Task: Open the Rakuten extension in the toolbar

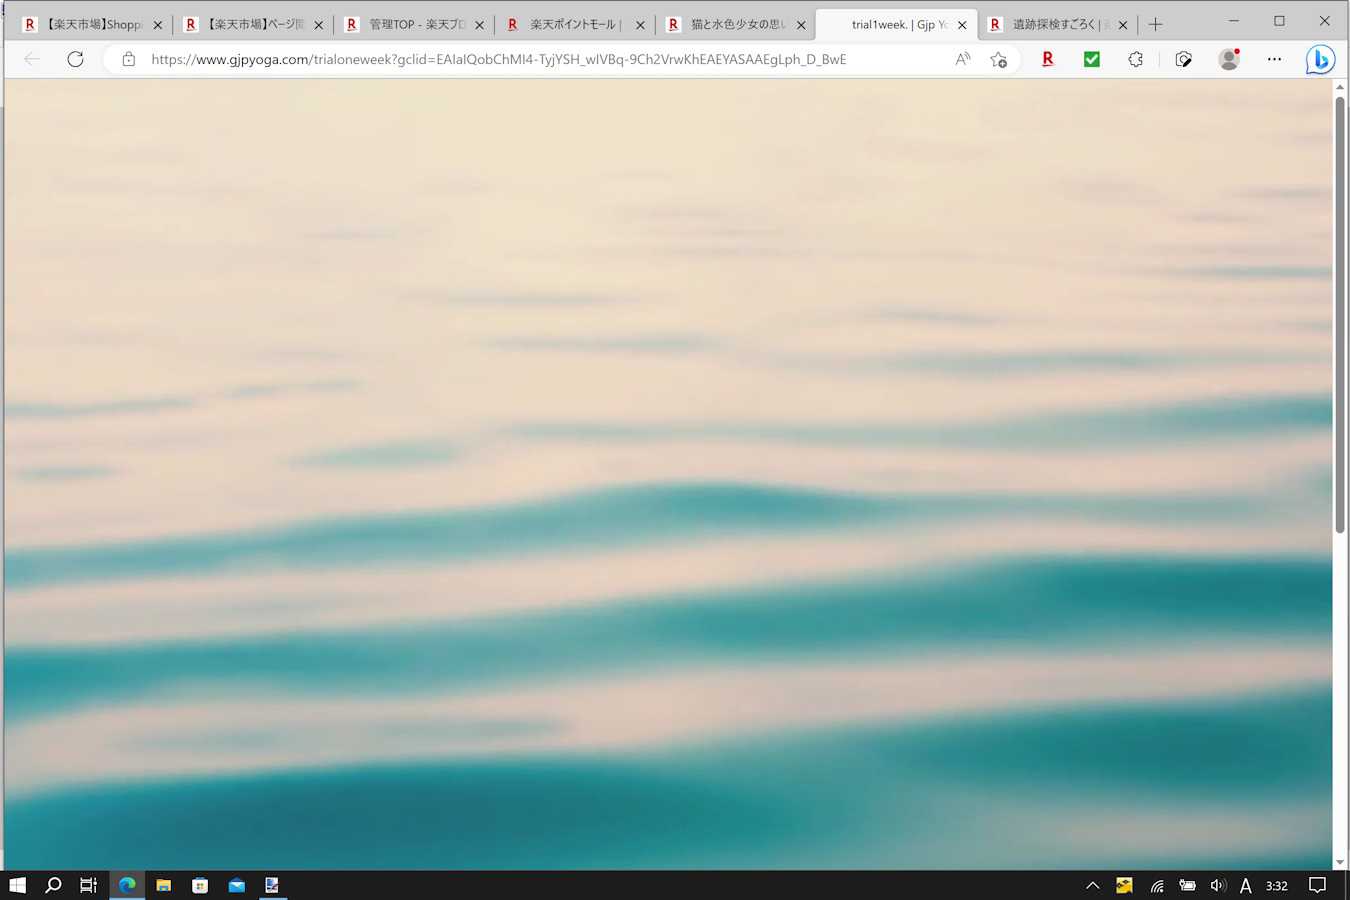Action: (x=1047, y=59)
